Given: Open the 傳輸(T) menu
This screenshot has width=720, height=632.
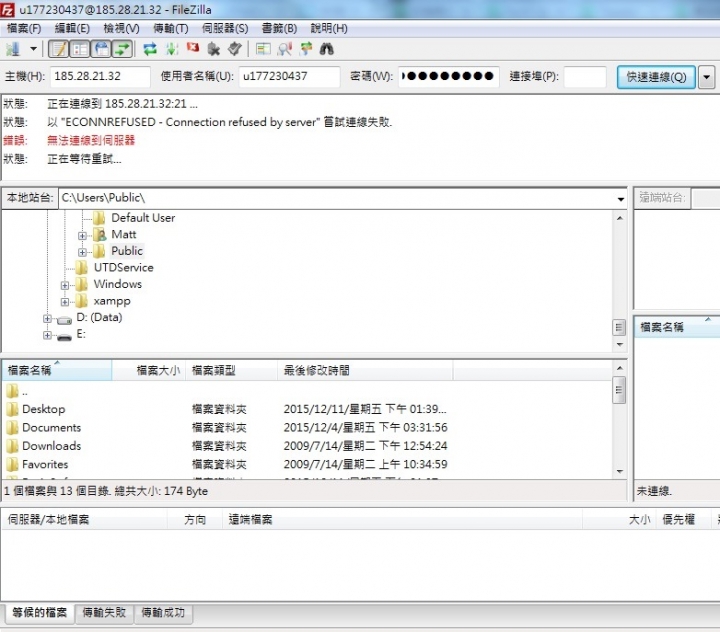Looking at the screenshot, I should [170, 28].
